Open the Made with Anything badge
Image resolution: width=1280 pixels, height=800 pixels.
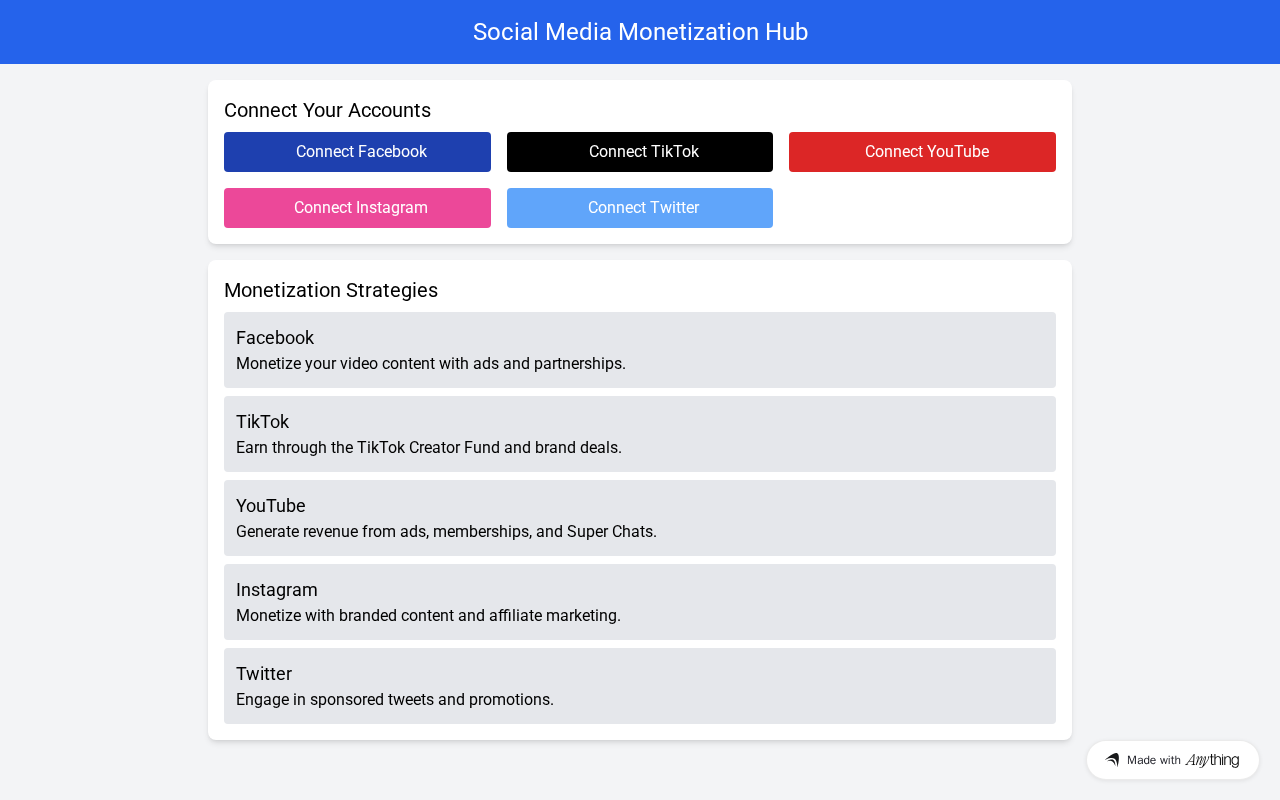(x=1173, y=760)
